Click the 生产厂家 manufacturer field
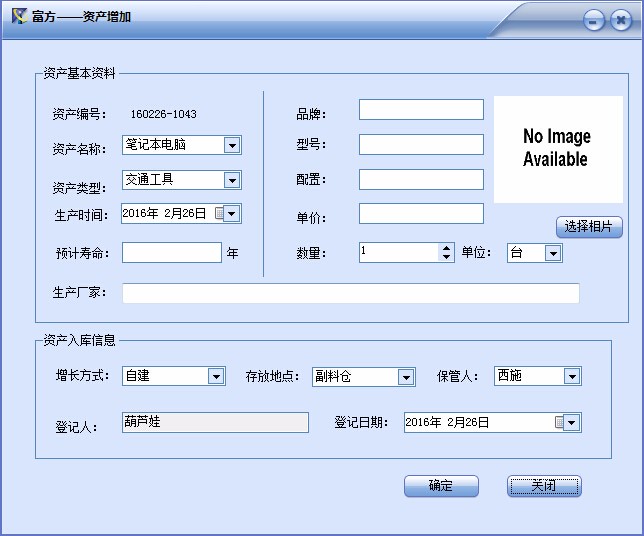The image size is (644, 536). (x=350, y=293)
